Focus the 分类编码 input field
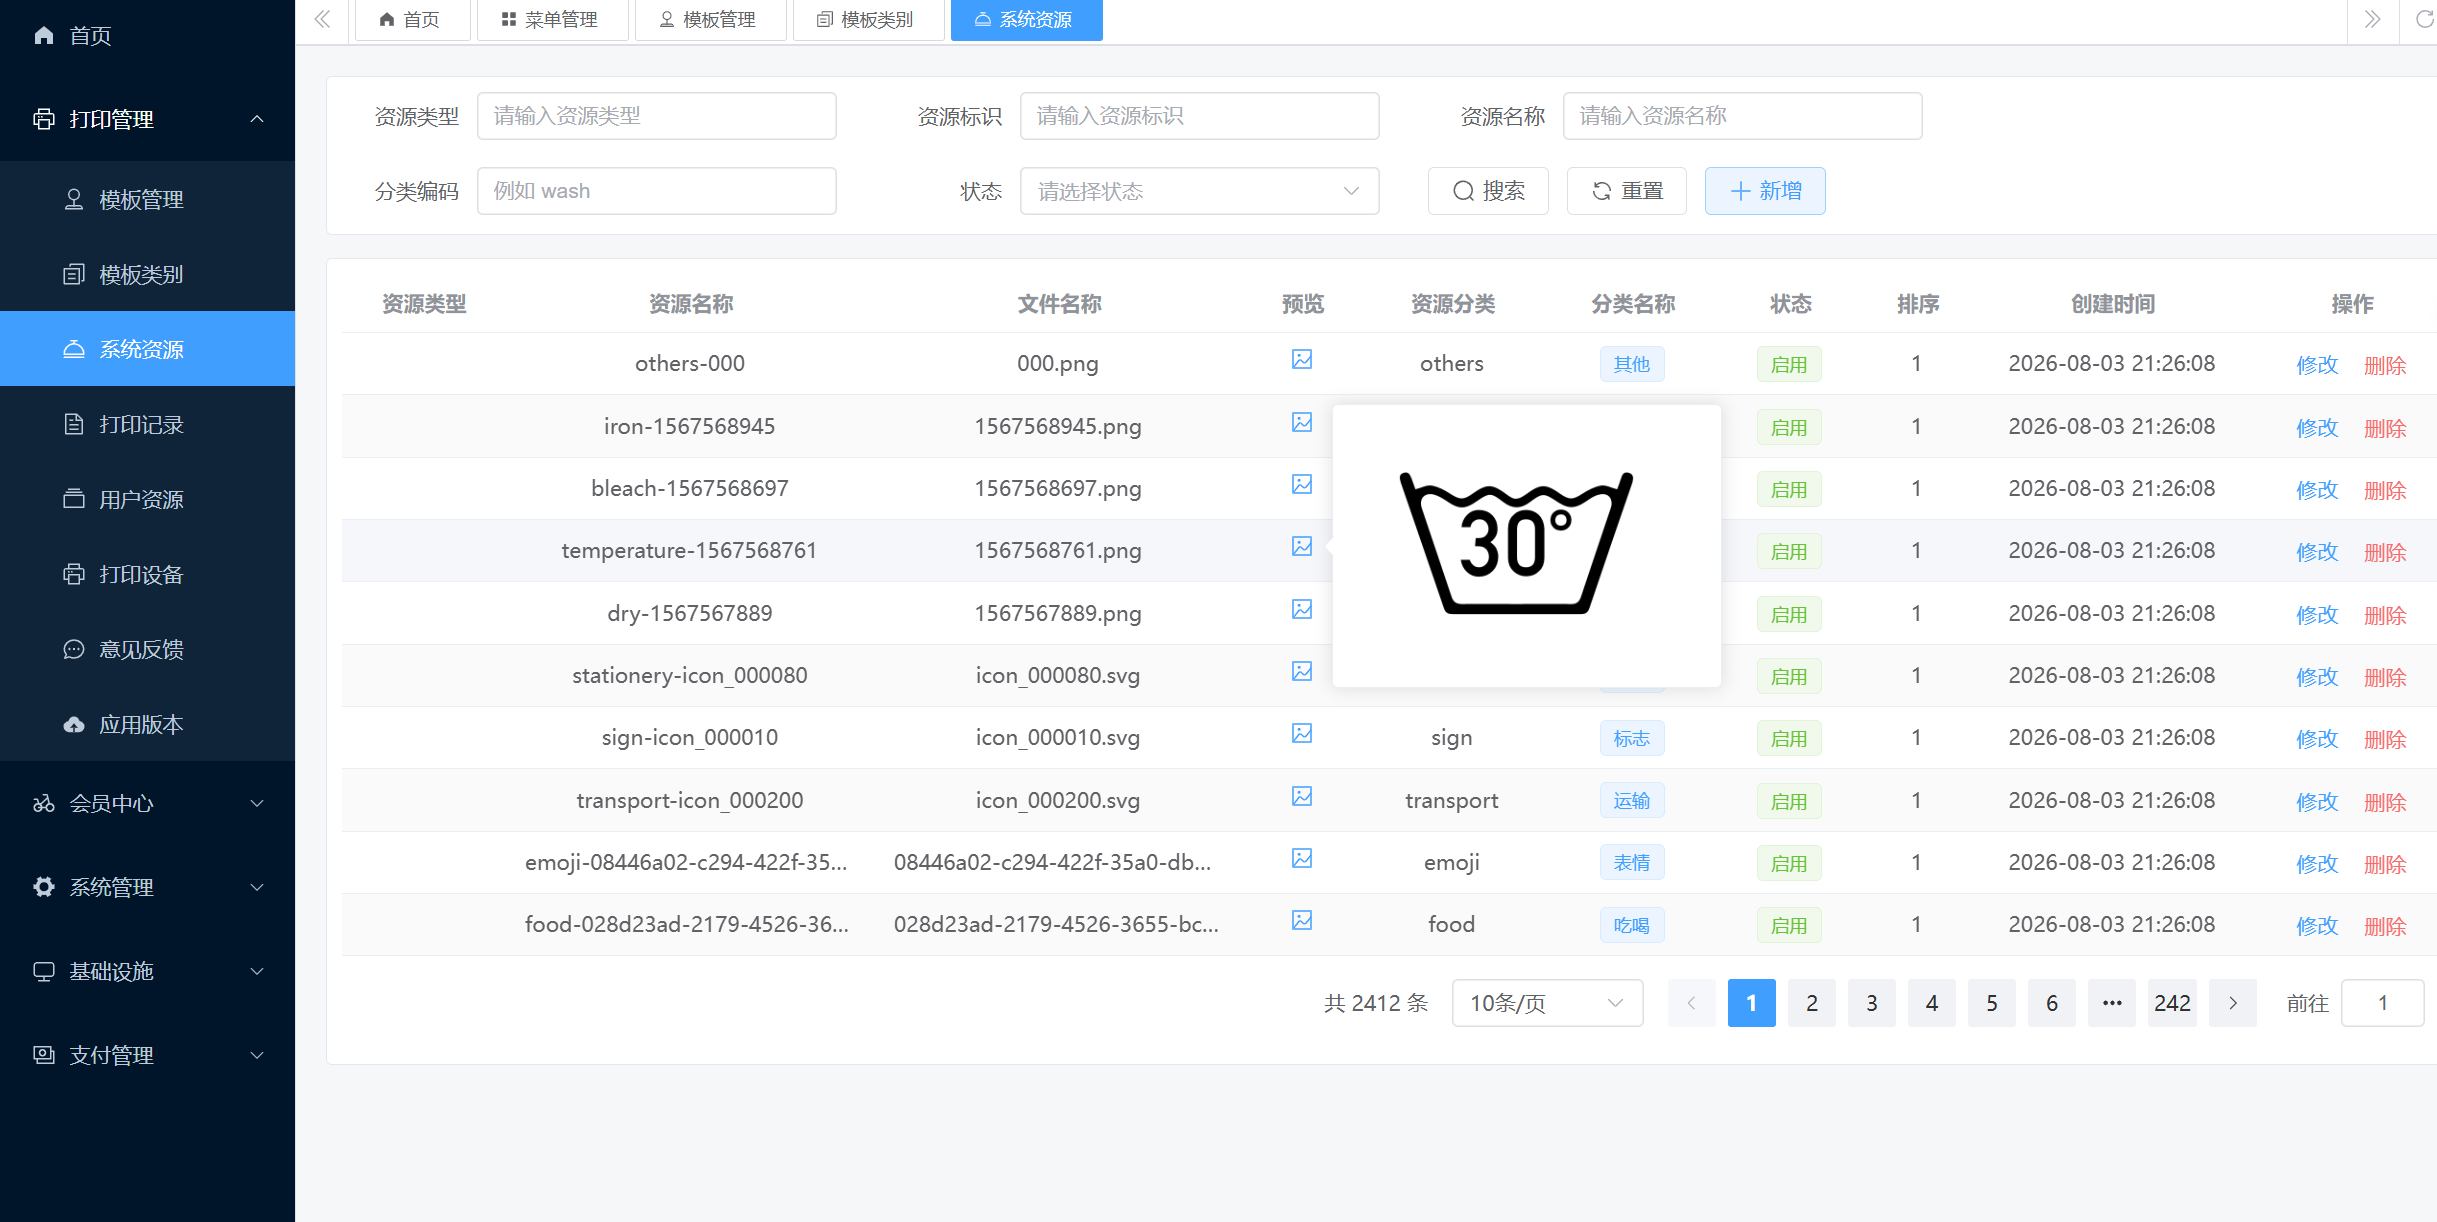This screenshot has height=1222, width=2437. pyautogui.click(x=656, y=191)
